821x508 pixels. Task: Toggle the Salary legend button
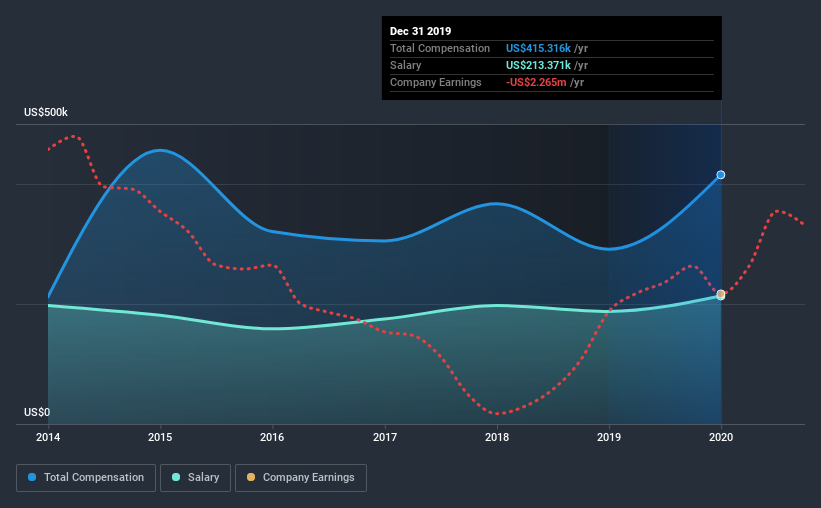coord(195,478)
